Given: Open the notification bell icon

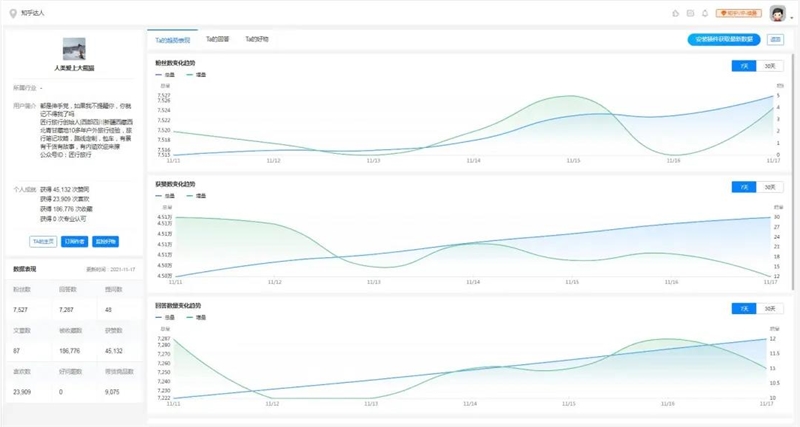Looking at the screenshot, I should (705, 13).
